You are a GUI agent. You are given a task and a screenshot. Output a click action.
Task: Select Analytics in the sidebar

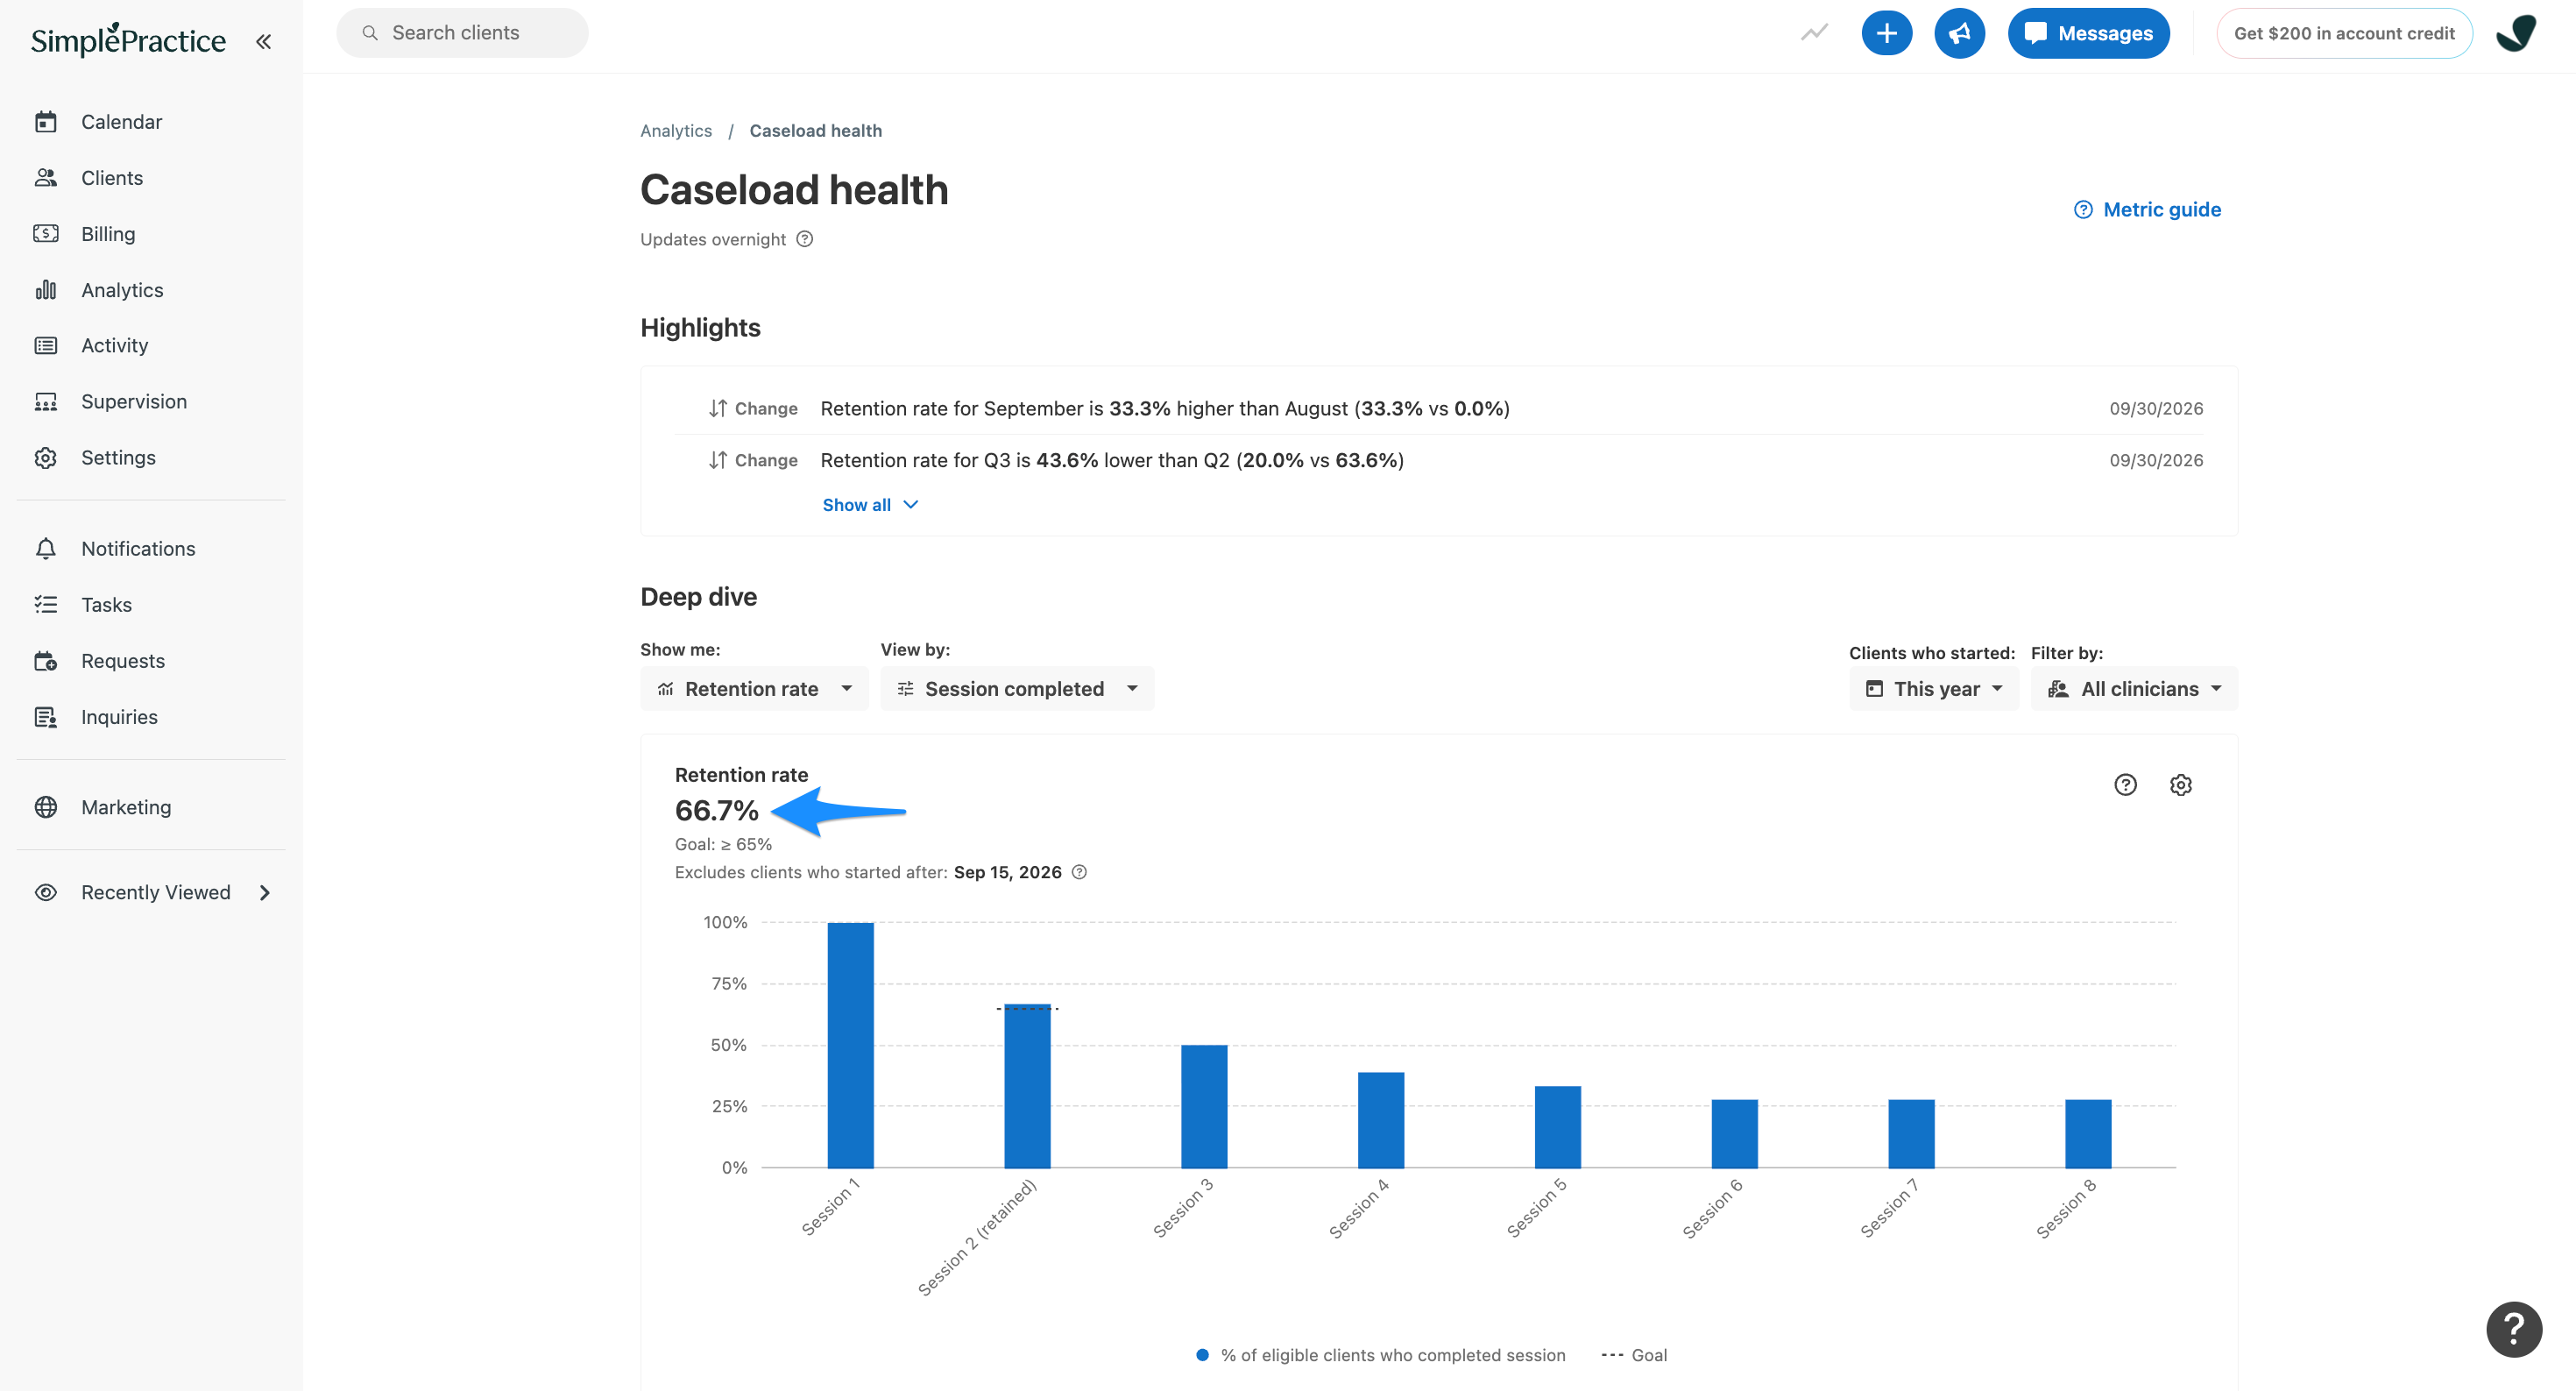click(121, 289)
